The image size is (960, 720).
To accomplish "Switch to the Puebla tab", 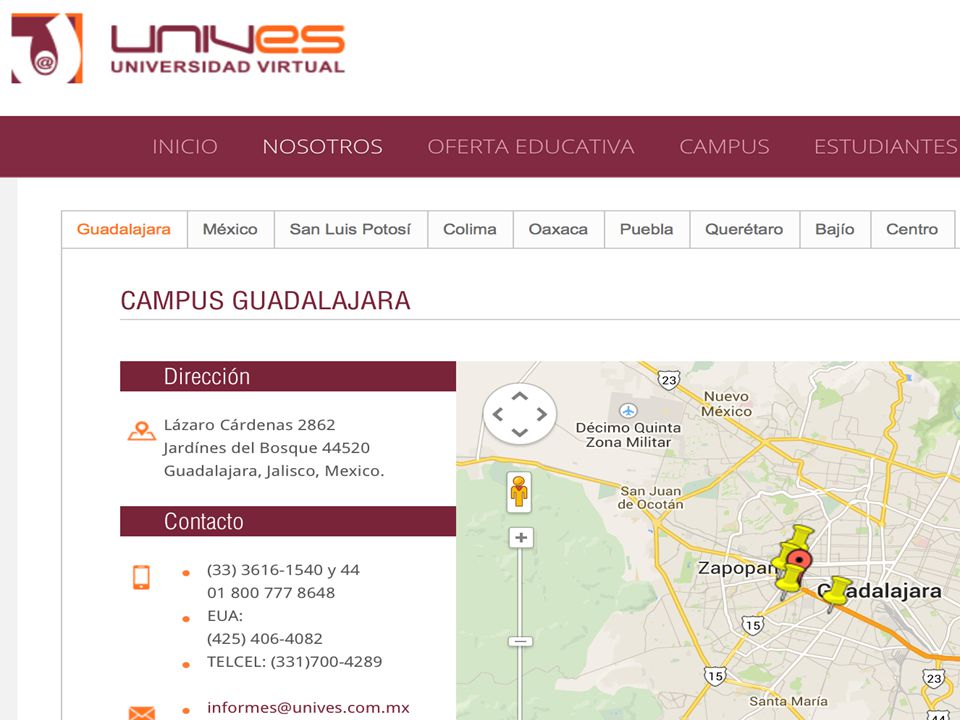I will [647, 230].
